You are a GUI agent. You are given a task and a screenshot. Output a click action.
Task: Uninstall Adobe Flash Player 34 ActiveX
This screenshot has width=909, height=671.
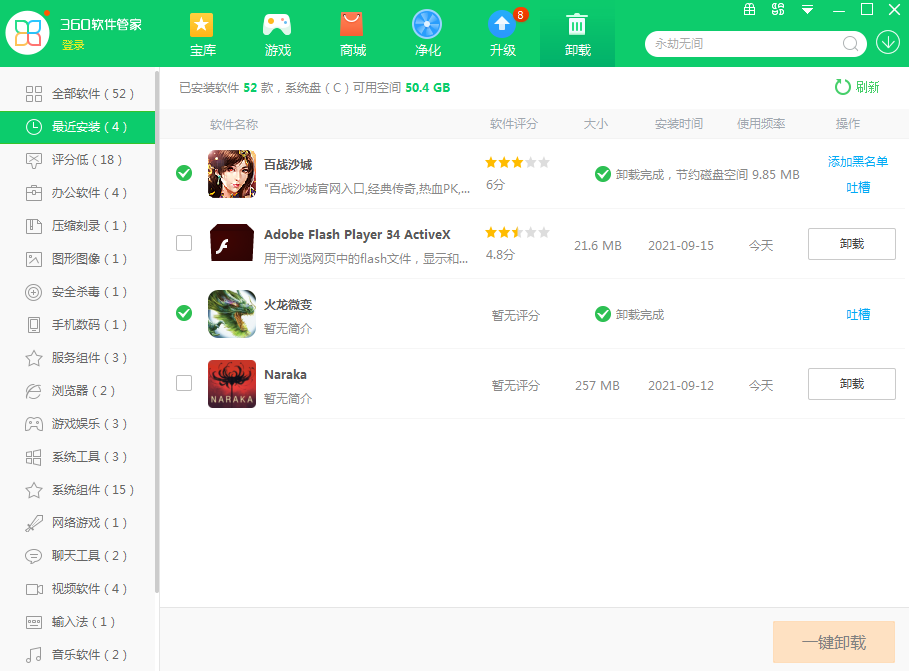(852, 244)
